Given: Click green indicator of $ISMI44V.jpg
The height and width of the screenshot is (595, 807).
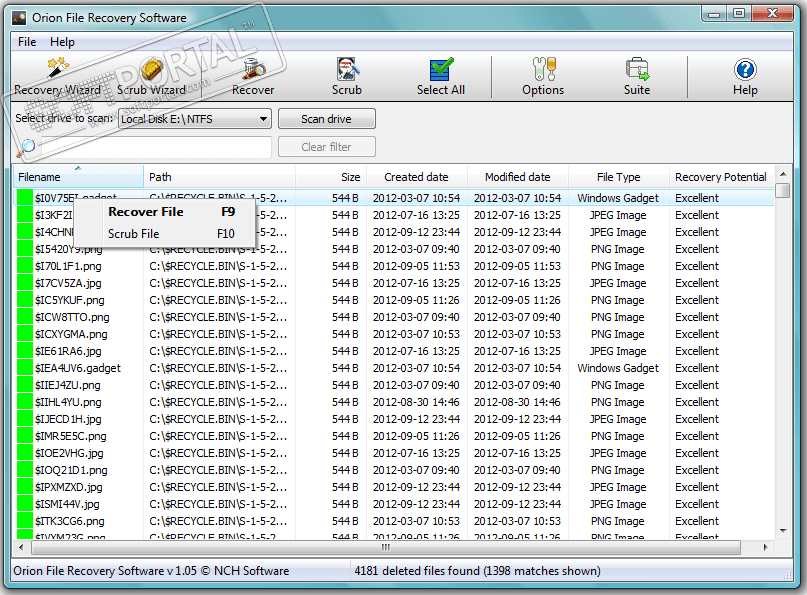Looking at the screenshot, I should (x=25, y=504).
